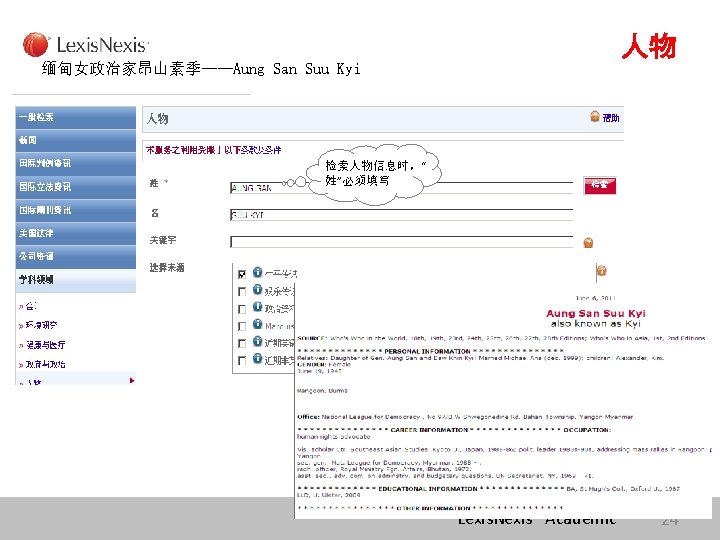
Task: Uncheck the first checked source checkbox
Action: (242, 274)
